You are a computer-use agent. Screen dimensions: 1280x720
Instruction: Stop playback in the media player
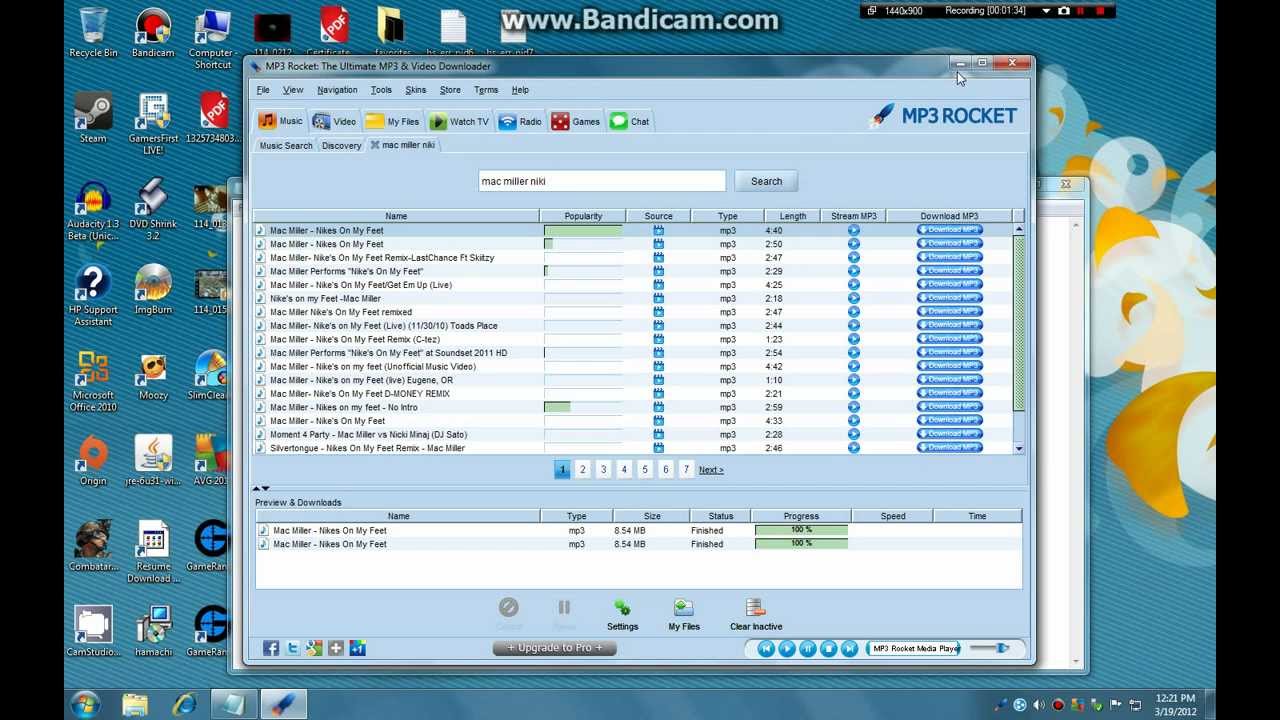828,648
